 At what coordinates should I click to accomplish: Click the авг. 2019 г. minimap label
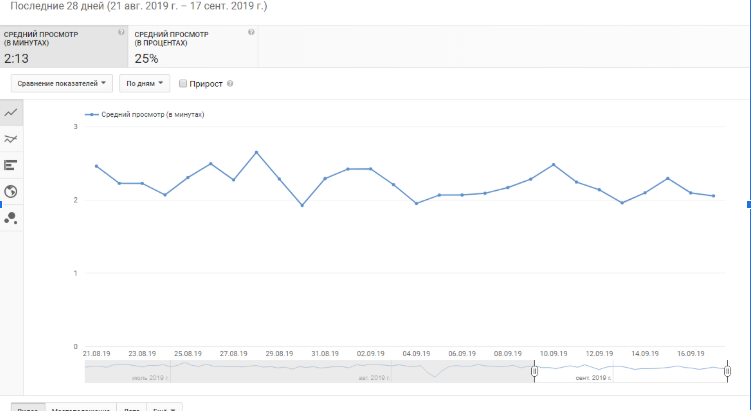(x=375, y=378)
